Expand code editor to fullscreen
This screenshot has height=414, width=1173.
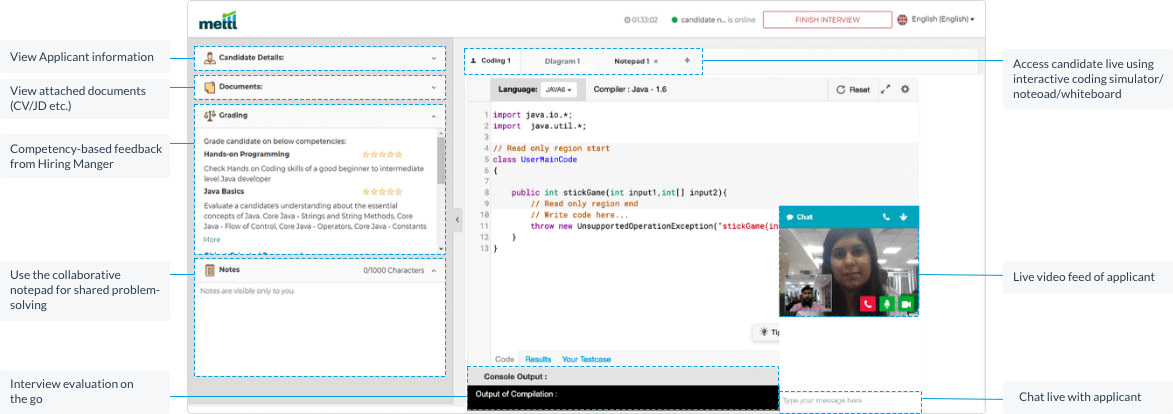885,89
